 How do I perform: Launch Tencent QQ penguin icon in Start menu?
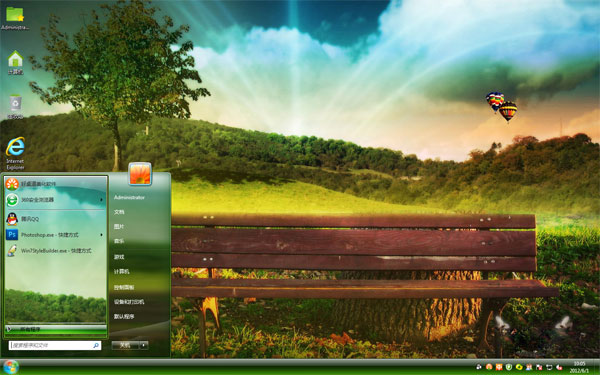point(12,219)
